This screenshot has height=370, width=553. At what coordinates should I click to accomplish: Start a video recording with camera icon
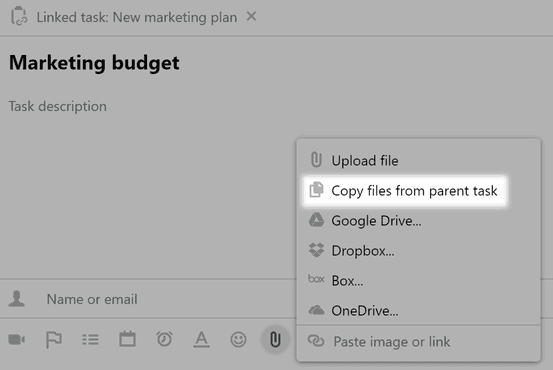coord(17,339)
